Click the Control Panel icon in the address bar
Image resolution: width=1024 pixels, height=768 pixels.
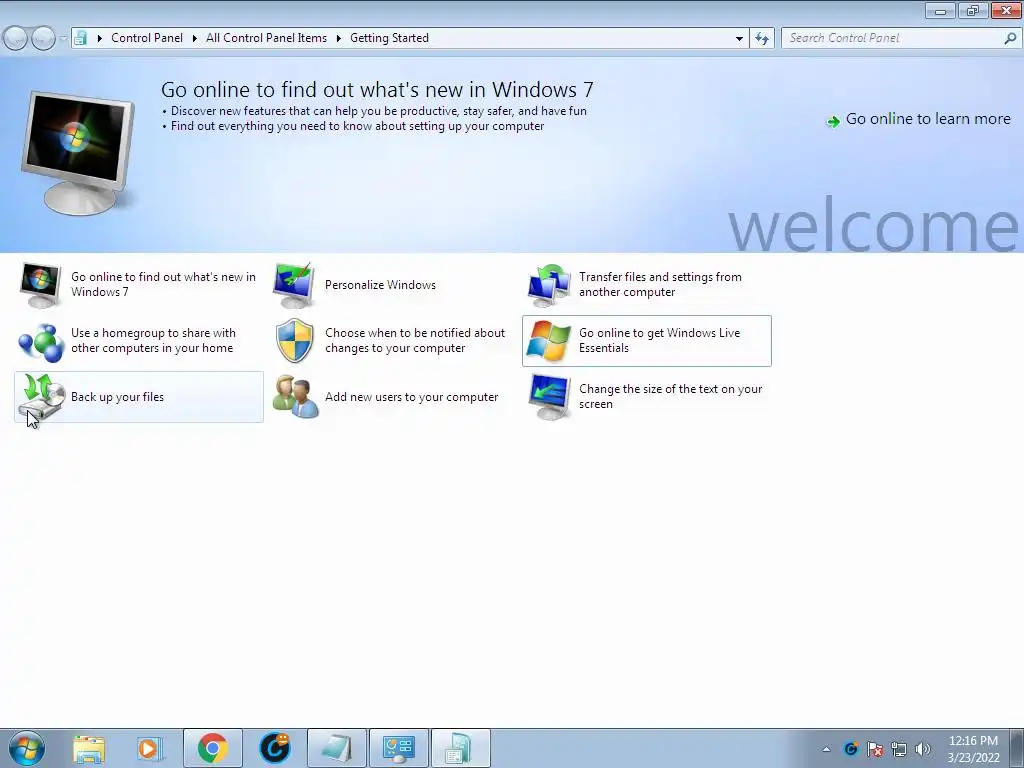point(80,38)
